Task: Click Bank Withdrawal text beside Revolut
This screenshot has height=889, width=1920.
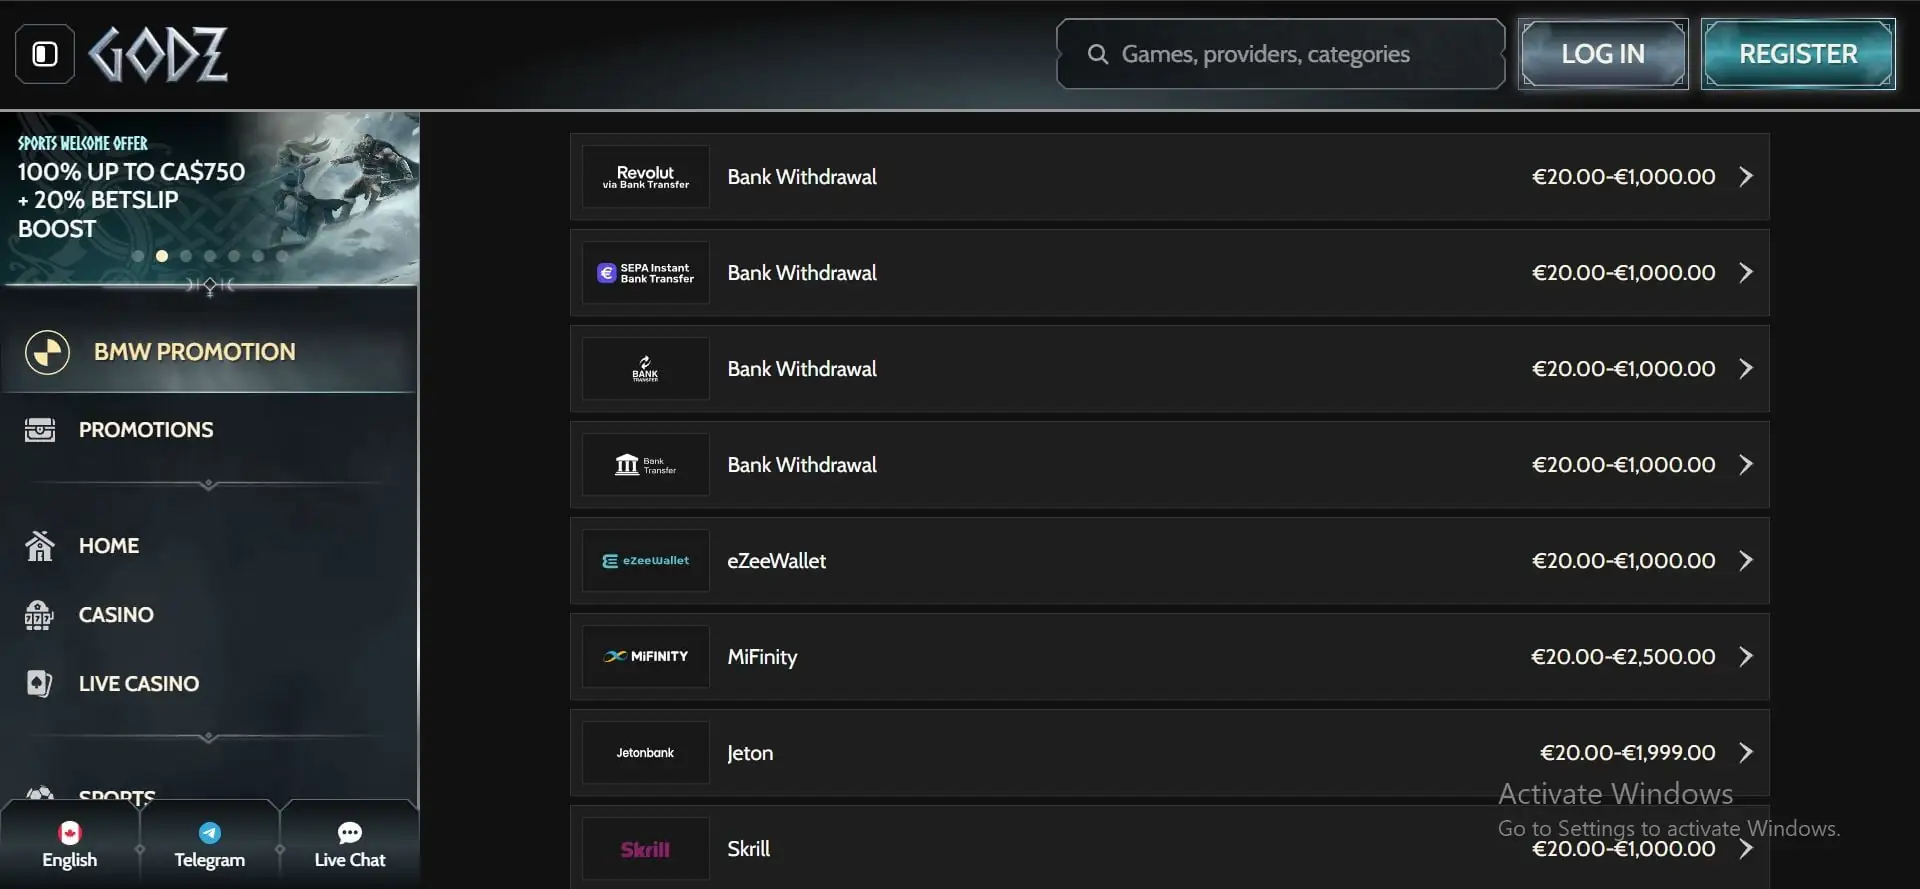Action: pos(802,177)
